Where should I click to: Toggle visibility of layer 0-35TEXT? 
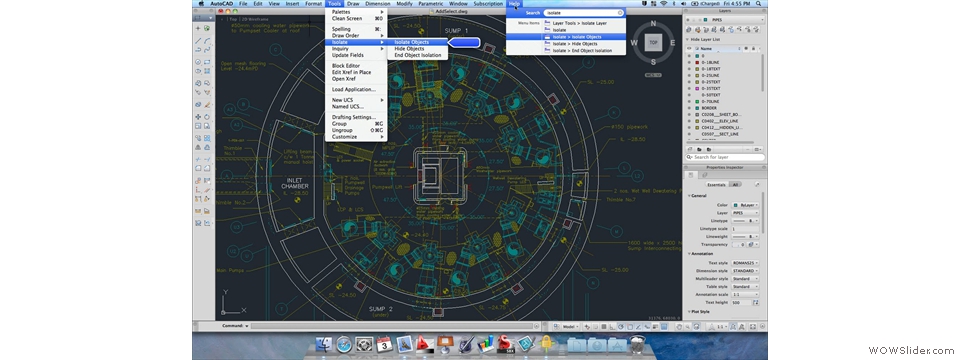click(689, 88)
